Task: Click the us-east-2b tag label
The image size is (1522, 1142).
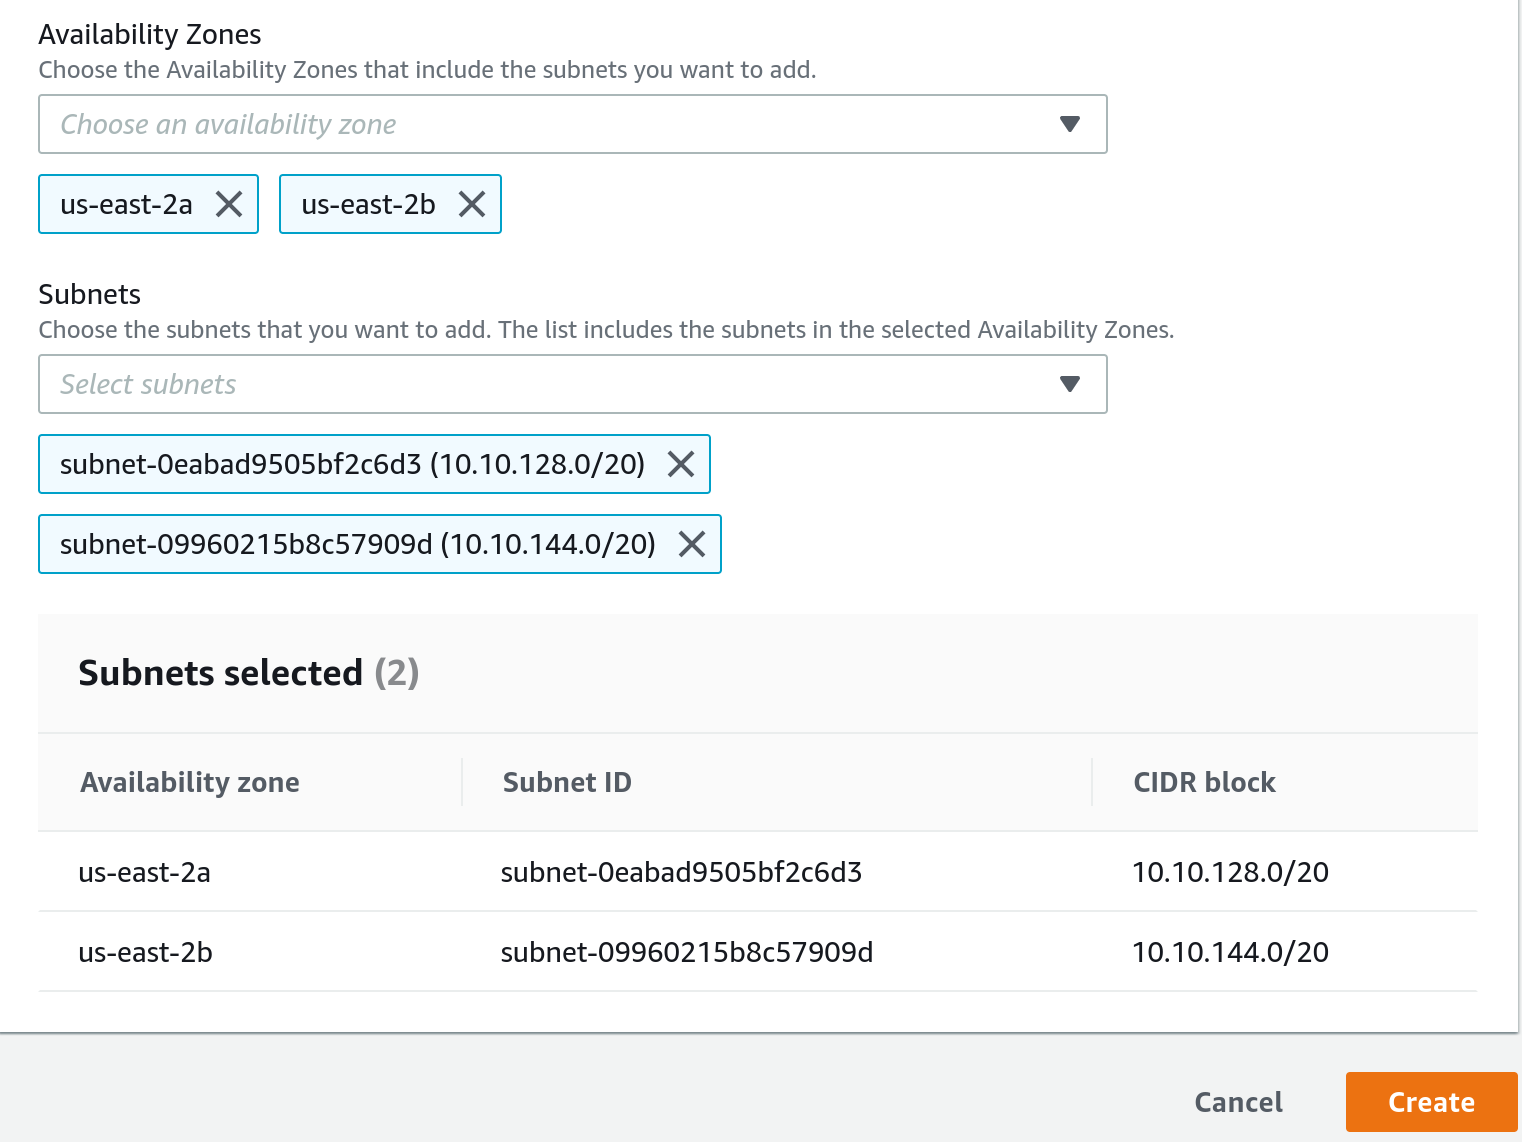Action: [x=368, y=204]
